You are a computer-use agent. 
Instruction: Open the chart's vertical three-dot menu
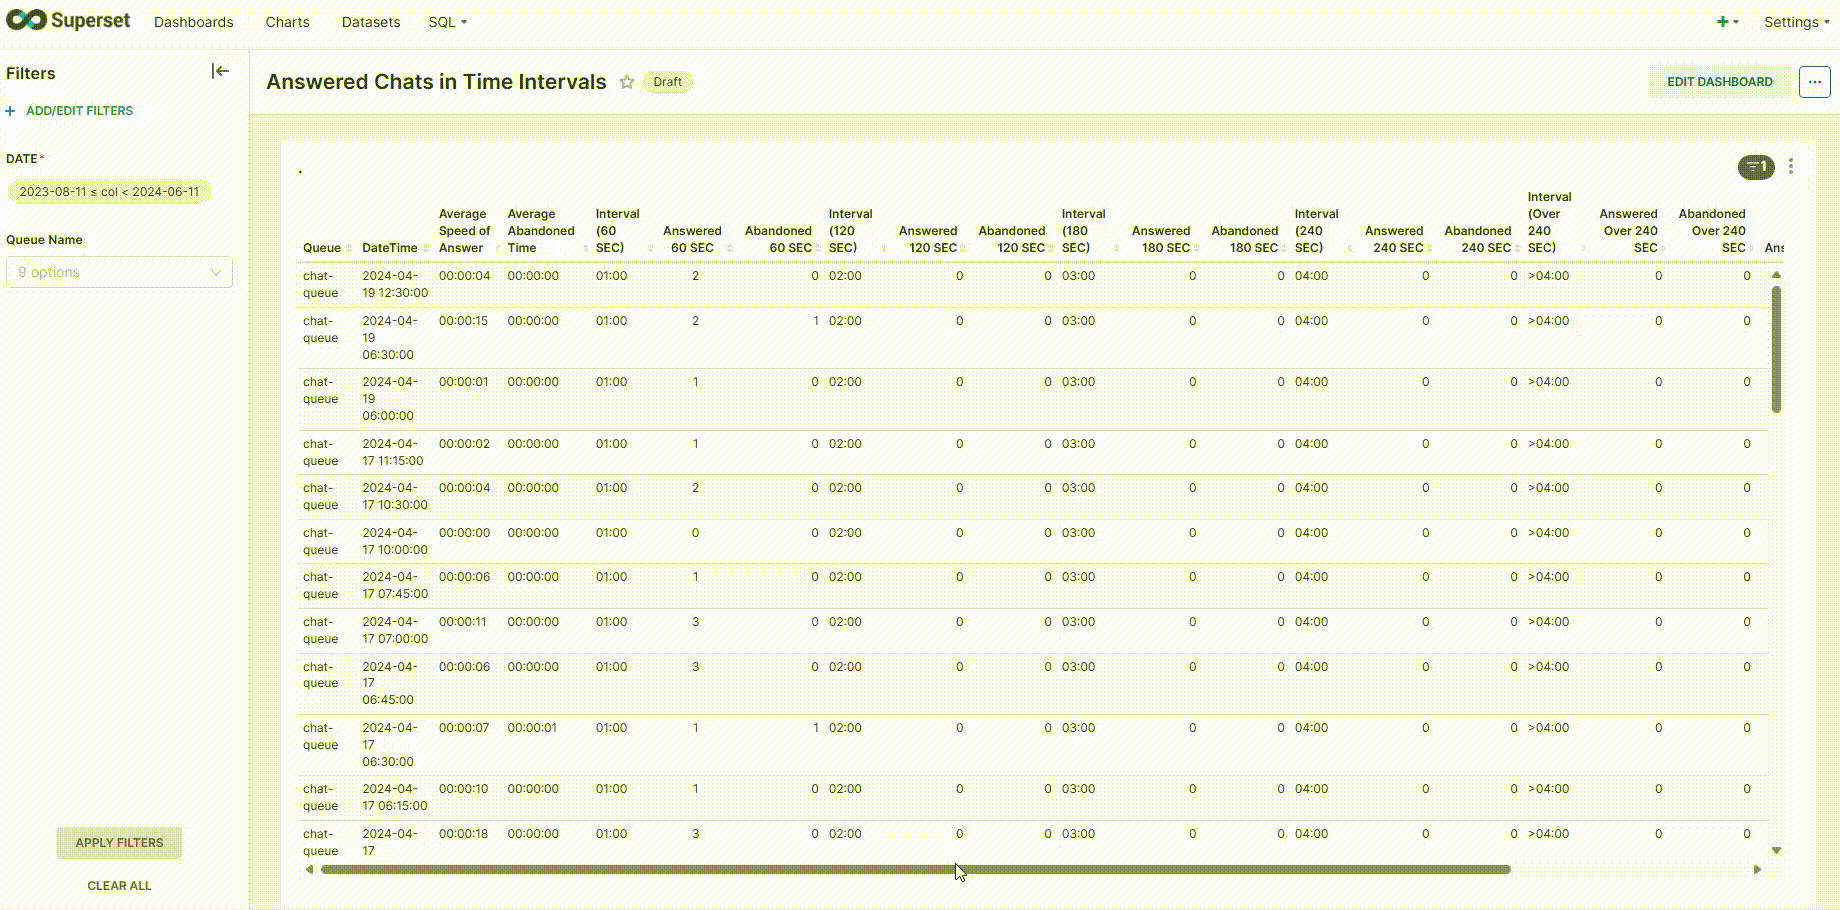(x=1791, y=167)
